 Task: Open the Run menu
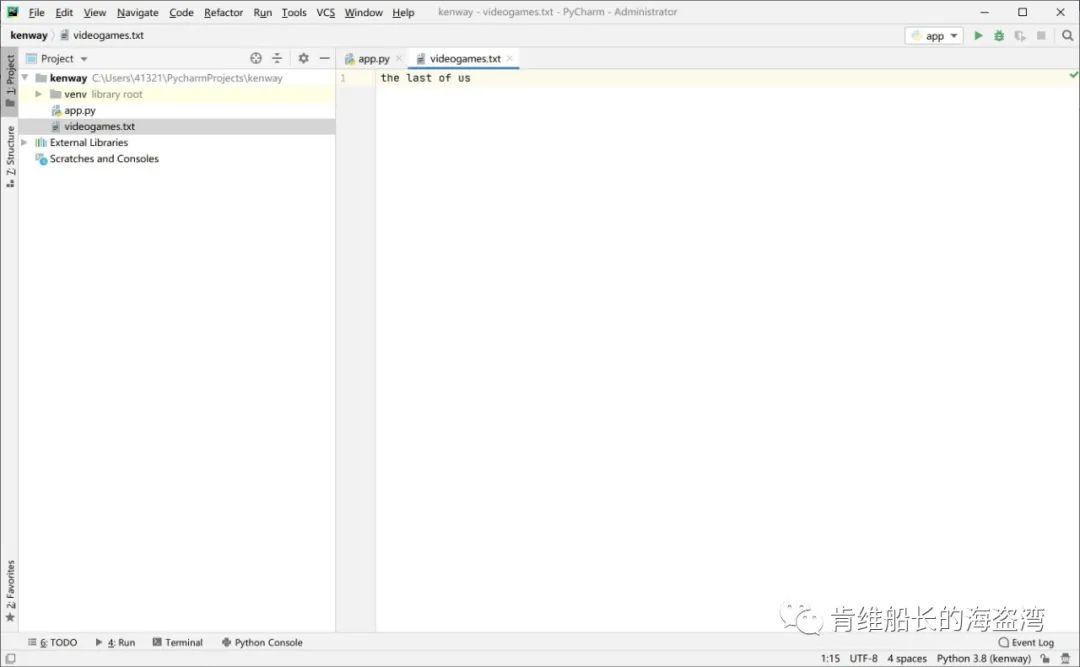pyautogui.click(x=262, y=12)
